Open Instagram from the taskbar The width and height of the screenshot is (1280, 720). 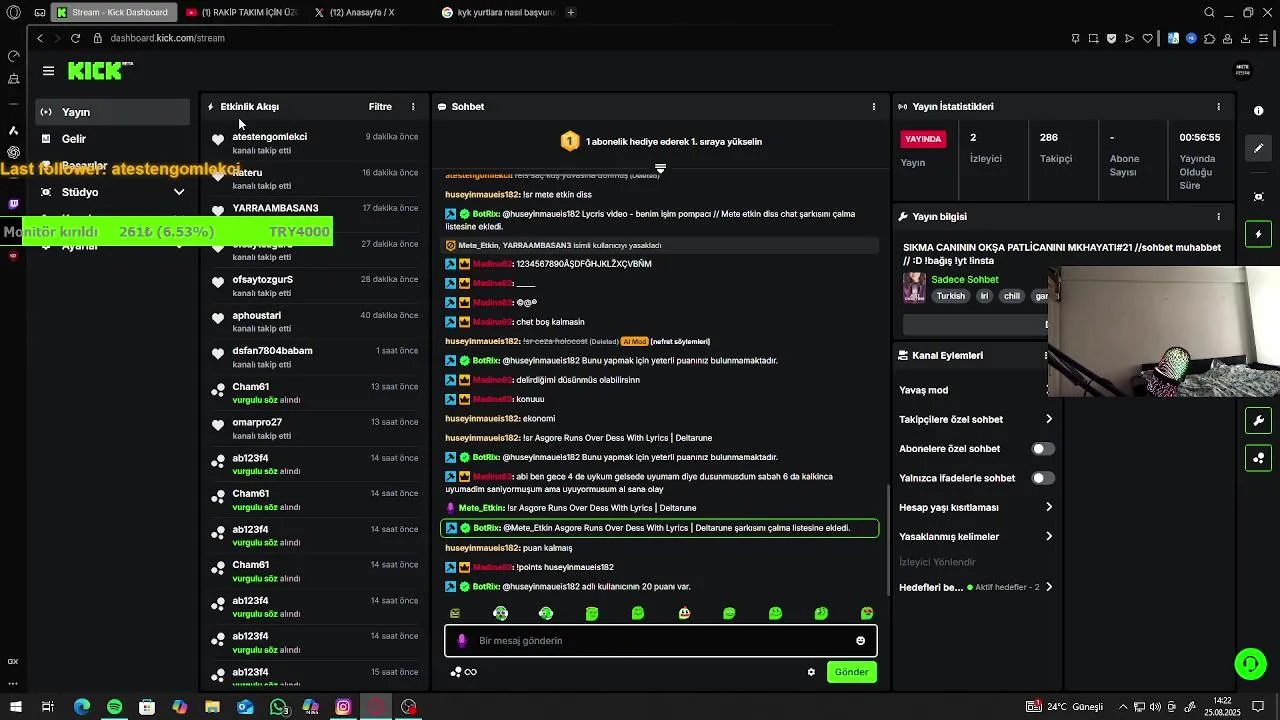pos(343,707)
